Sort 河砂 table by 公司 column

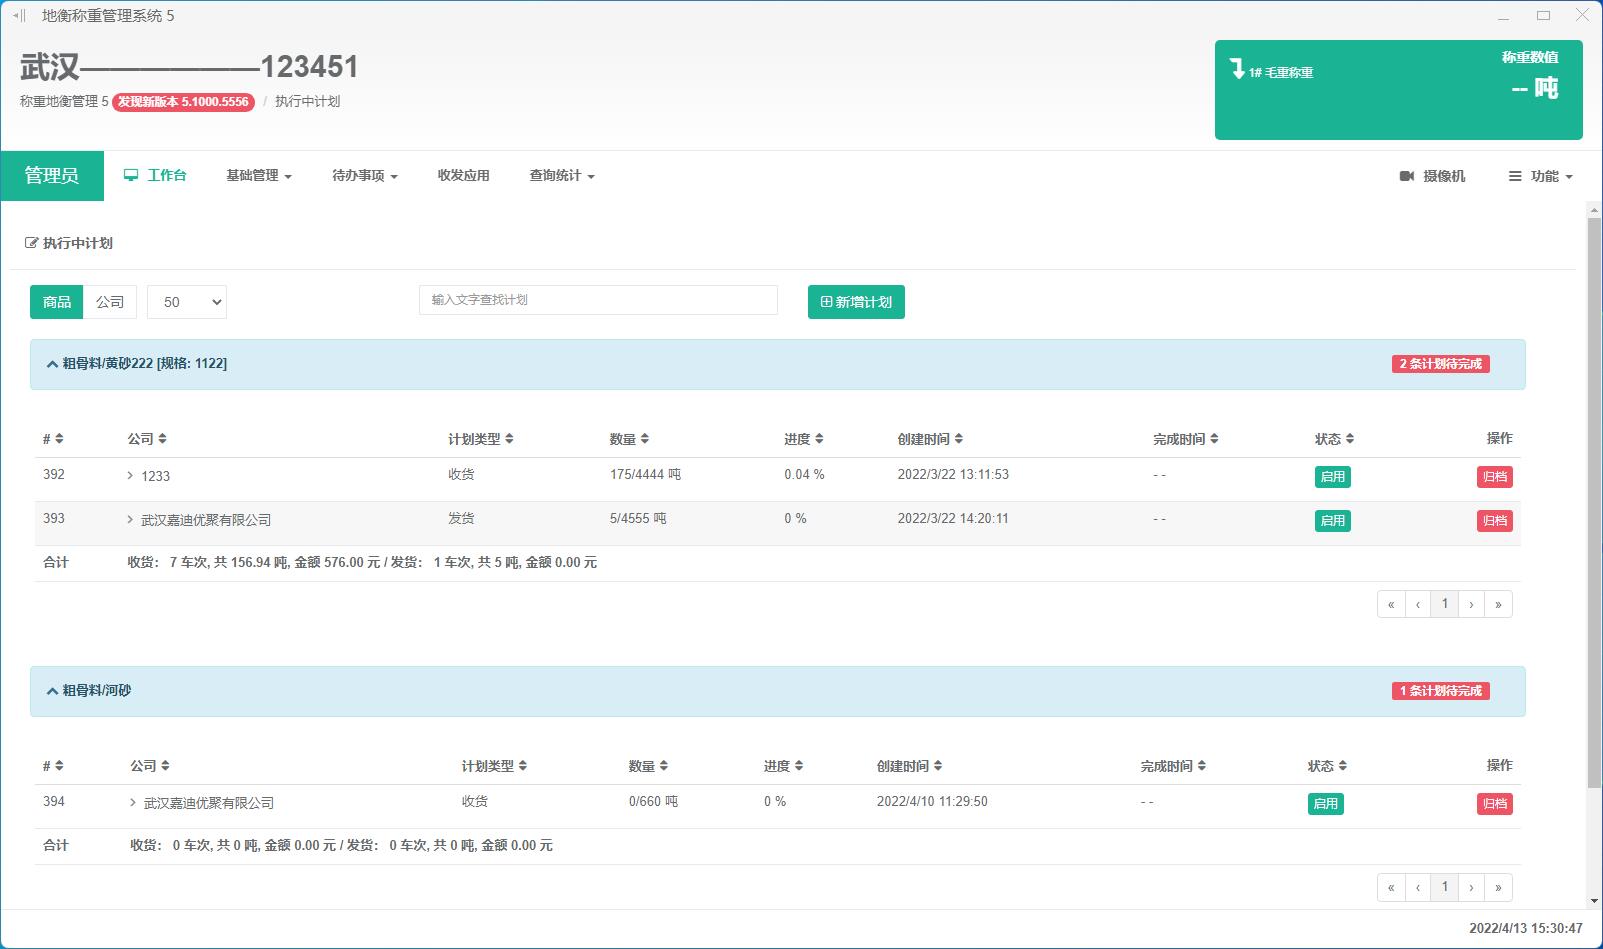click(x=150, y=766)
